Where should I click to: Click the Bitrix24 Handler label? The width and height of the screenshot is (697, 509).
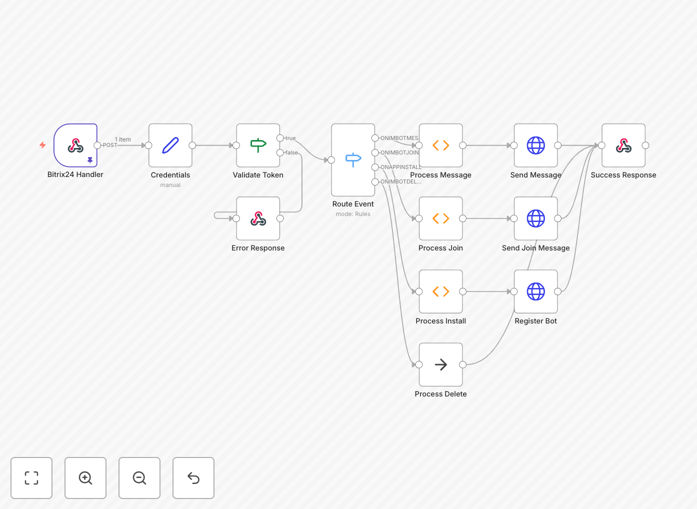pos(75,175)
